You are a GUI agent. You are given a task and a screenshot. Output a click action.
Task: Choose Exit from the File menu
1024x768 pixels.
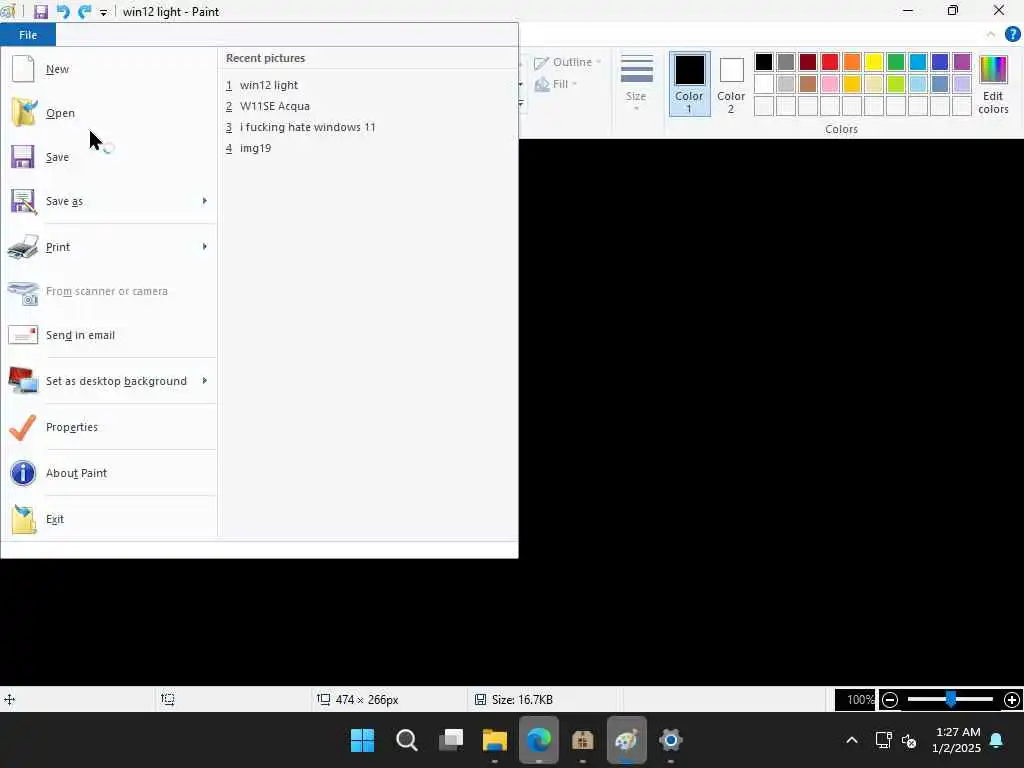tap(109, 519)
